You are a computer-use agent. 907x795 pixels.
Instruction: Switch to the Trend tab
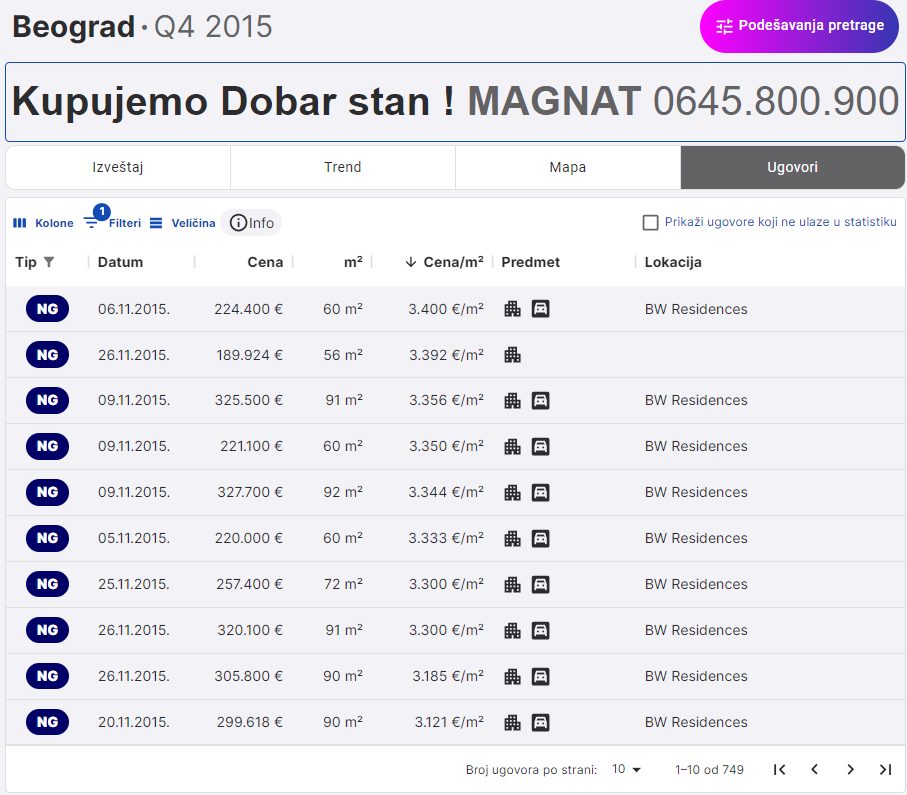pyautogui.click(x=343, y=167)
